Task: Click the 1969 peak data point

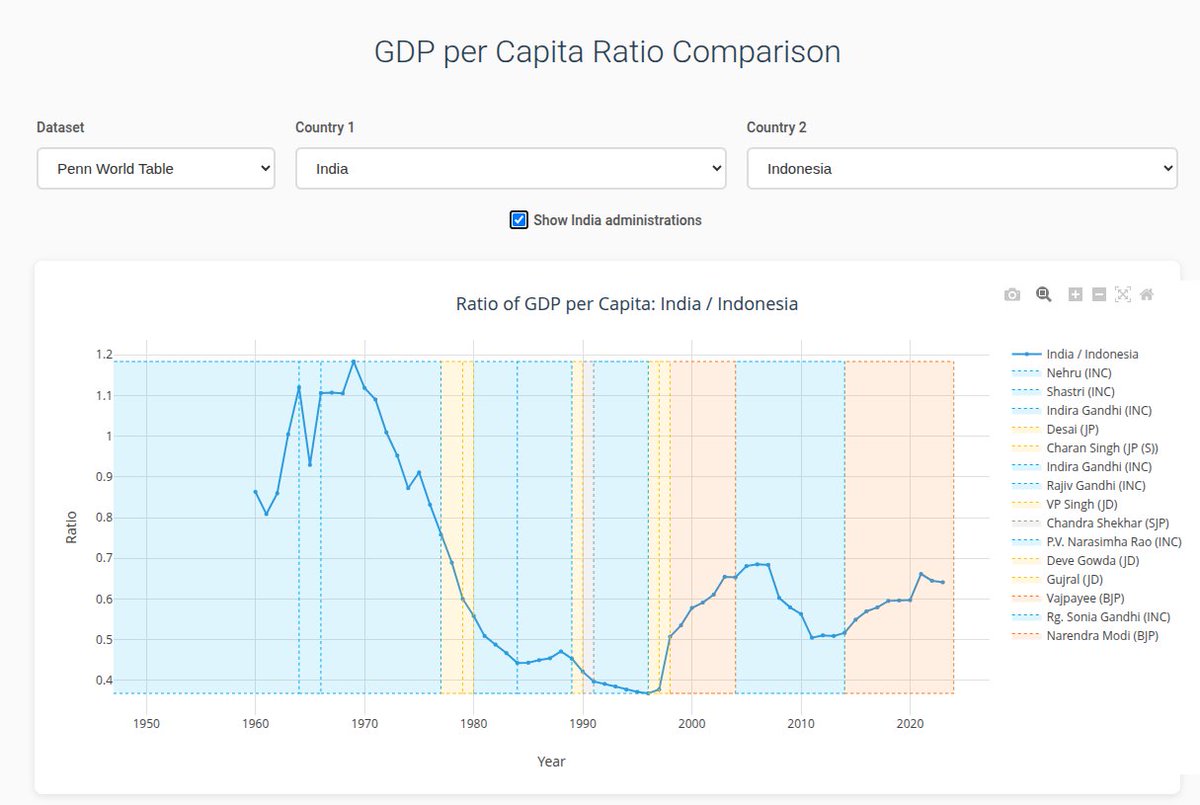Action: click(353, 362)
